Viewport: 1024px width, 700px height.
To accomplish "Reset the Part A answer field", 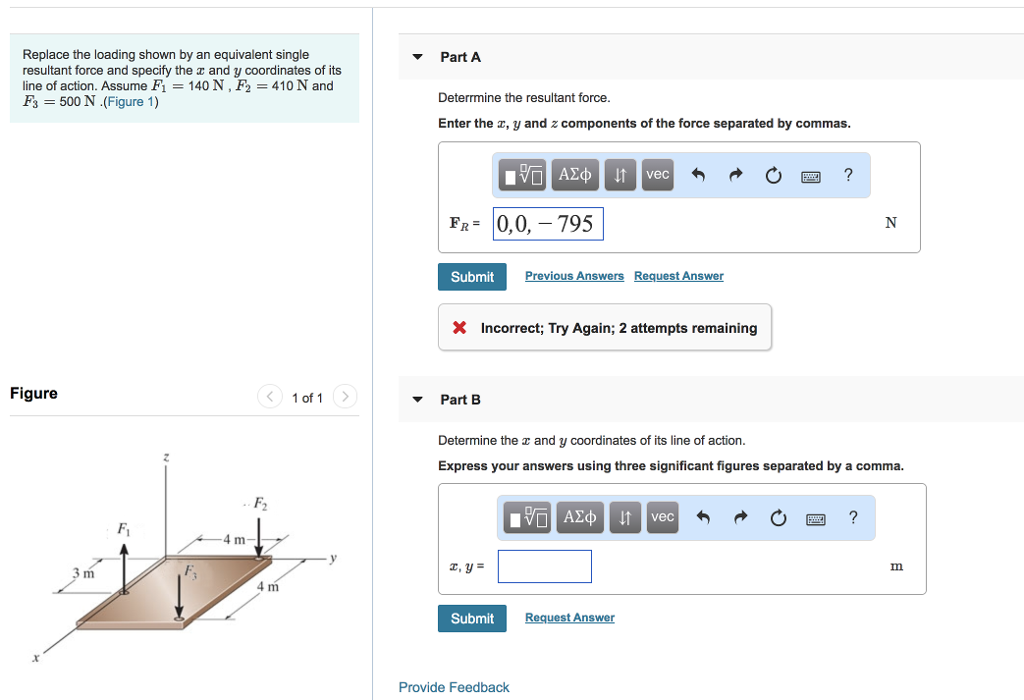I will (x=773, y=176).
